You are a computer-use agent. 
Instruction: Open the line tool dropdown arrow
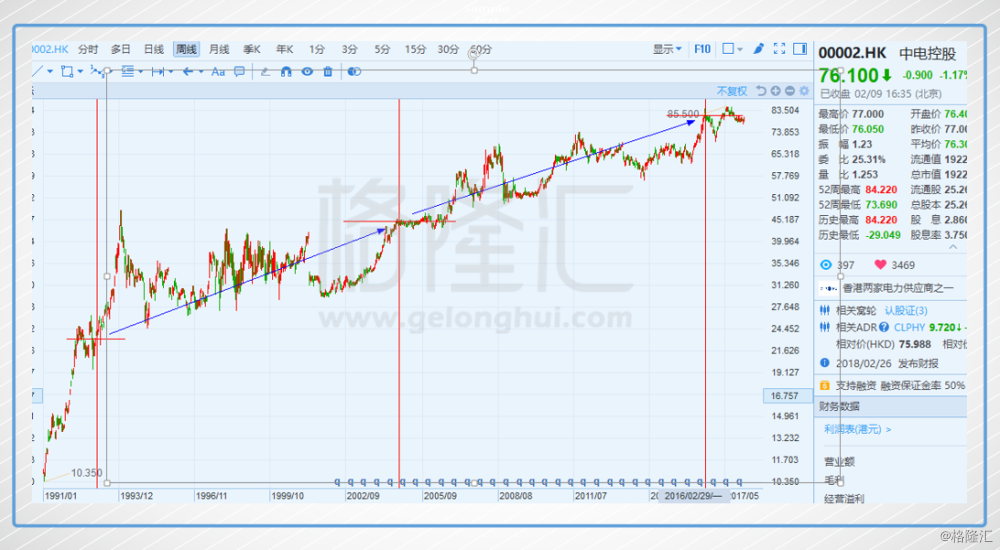(50, 71)
